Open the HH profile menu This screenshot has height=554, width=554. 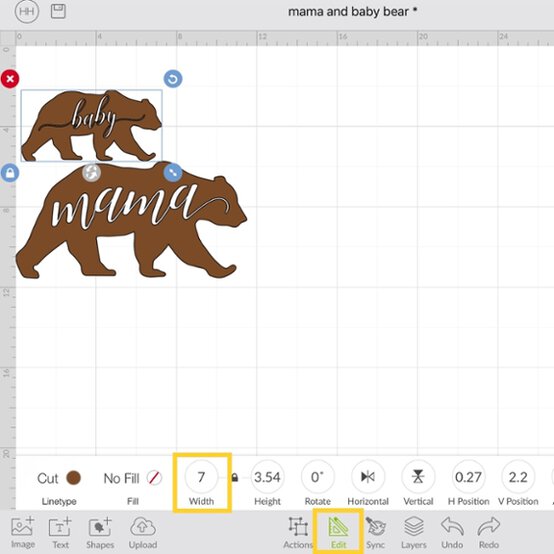pos(27,12)
